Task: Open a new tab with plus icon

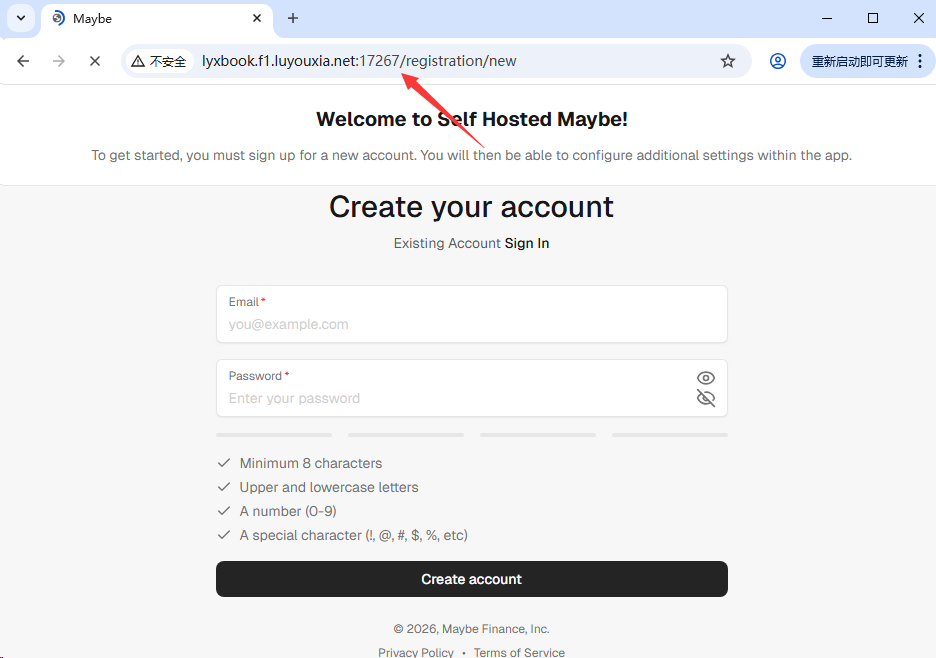Action: [x=293, y=18]
